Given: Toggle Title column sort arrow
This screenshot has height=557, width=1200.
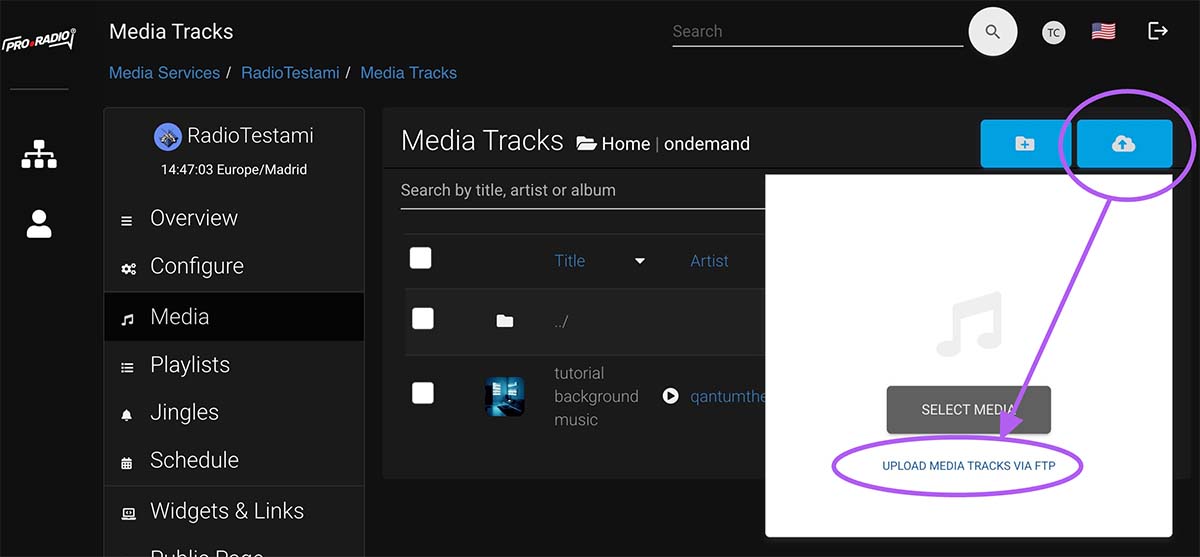Looking at the screenshot, I should pos(640,261).
